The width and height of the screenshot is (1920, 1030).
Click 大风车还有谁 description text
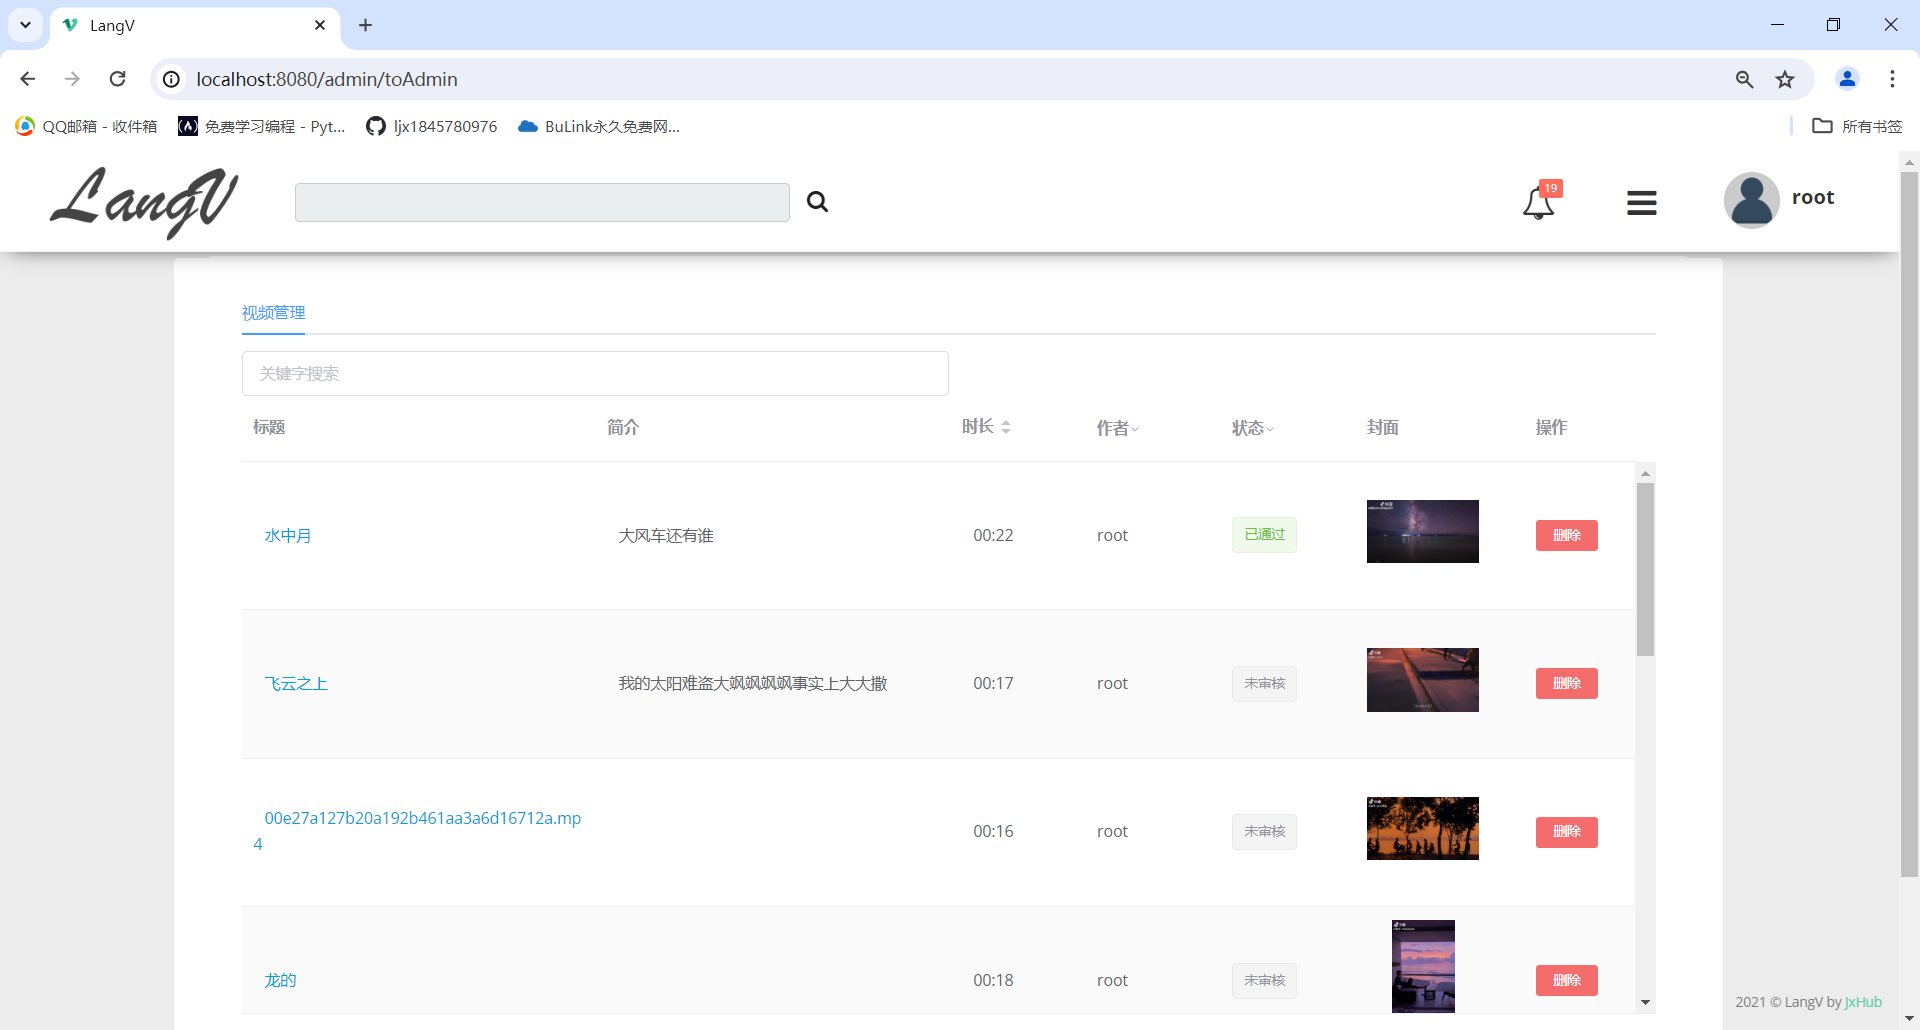pos(666,535)
